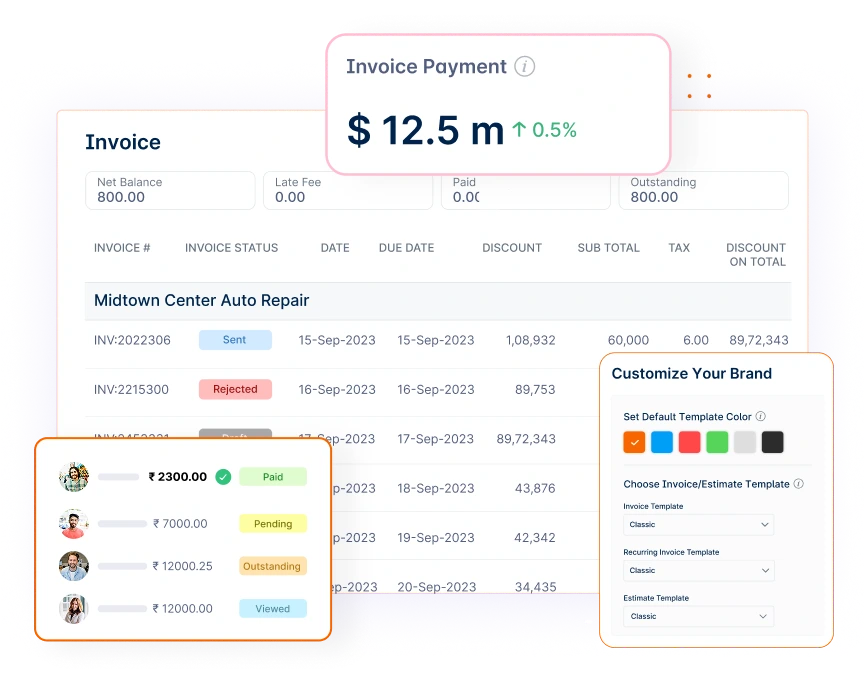Click the 17-Sep-2023 due date cell

point(435,439)
